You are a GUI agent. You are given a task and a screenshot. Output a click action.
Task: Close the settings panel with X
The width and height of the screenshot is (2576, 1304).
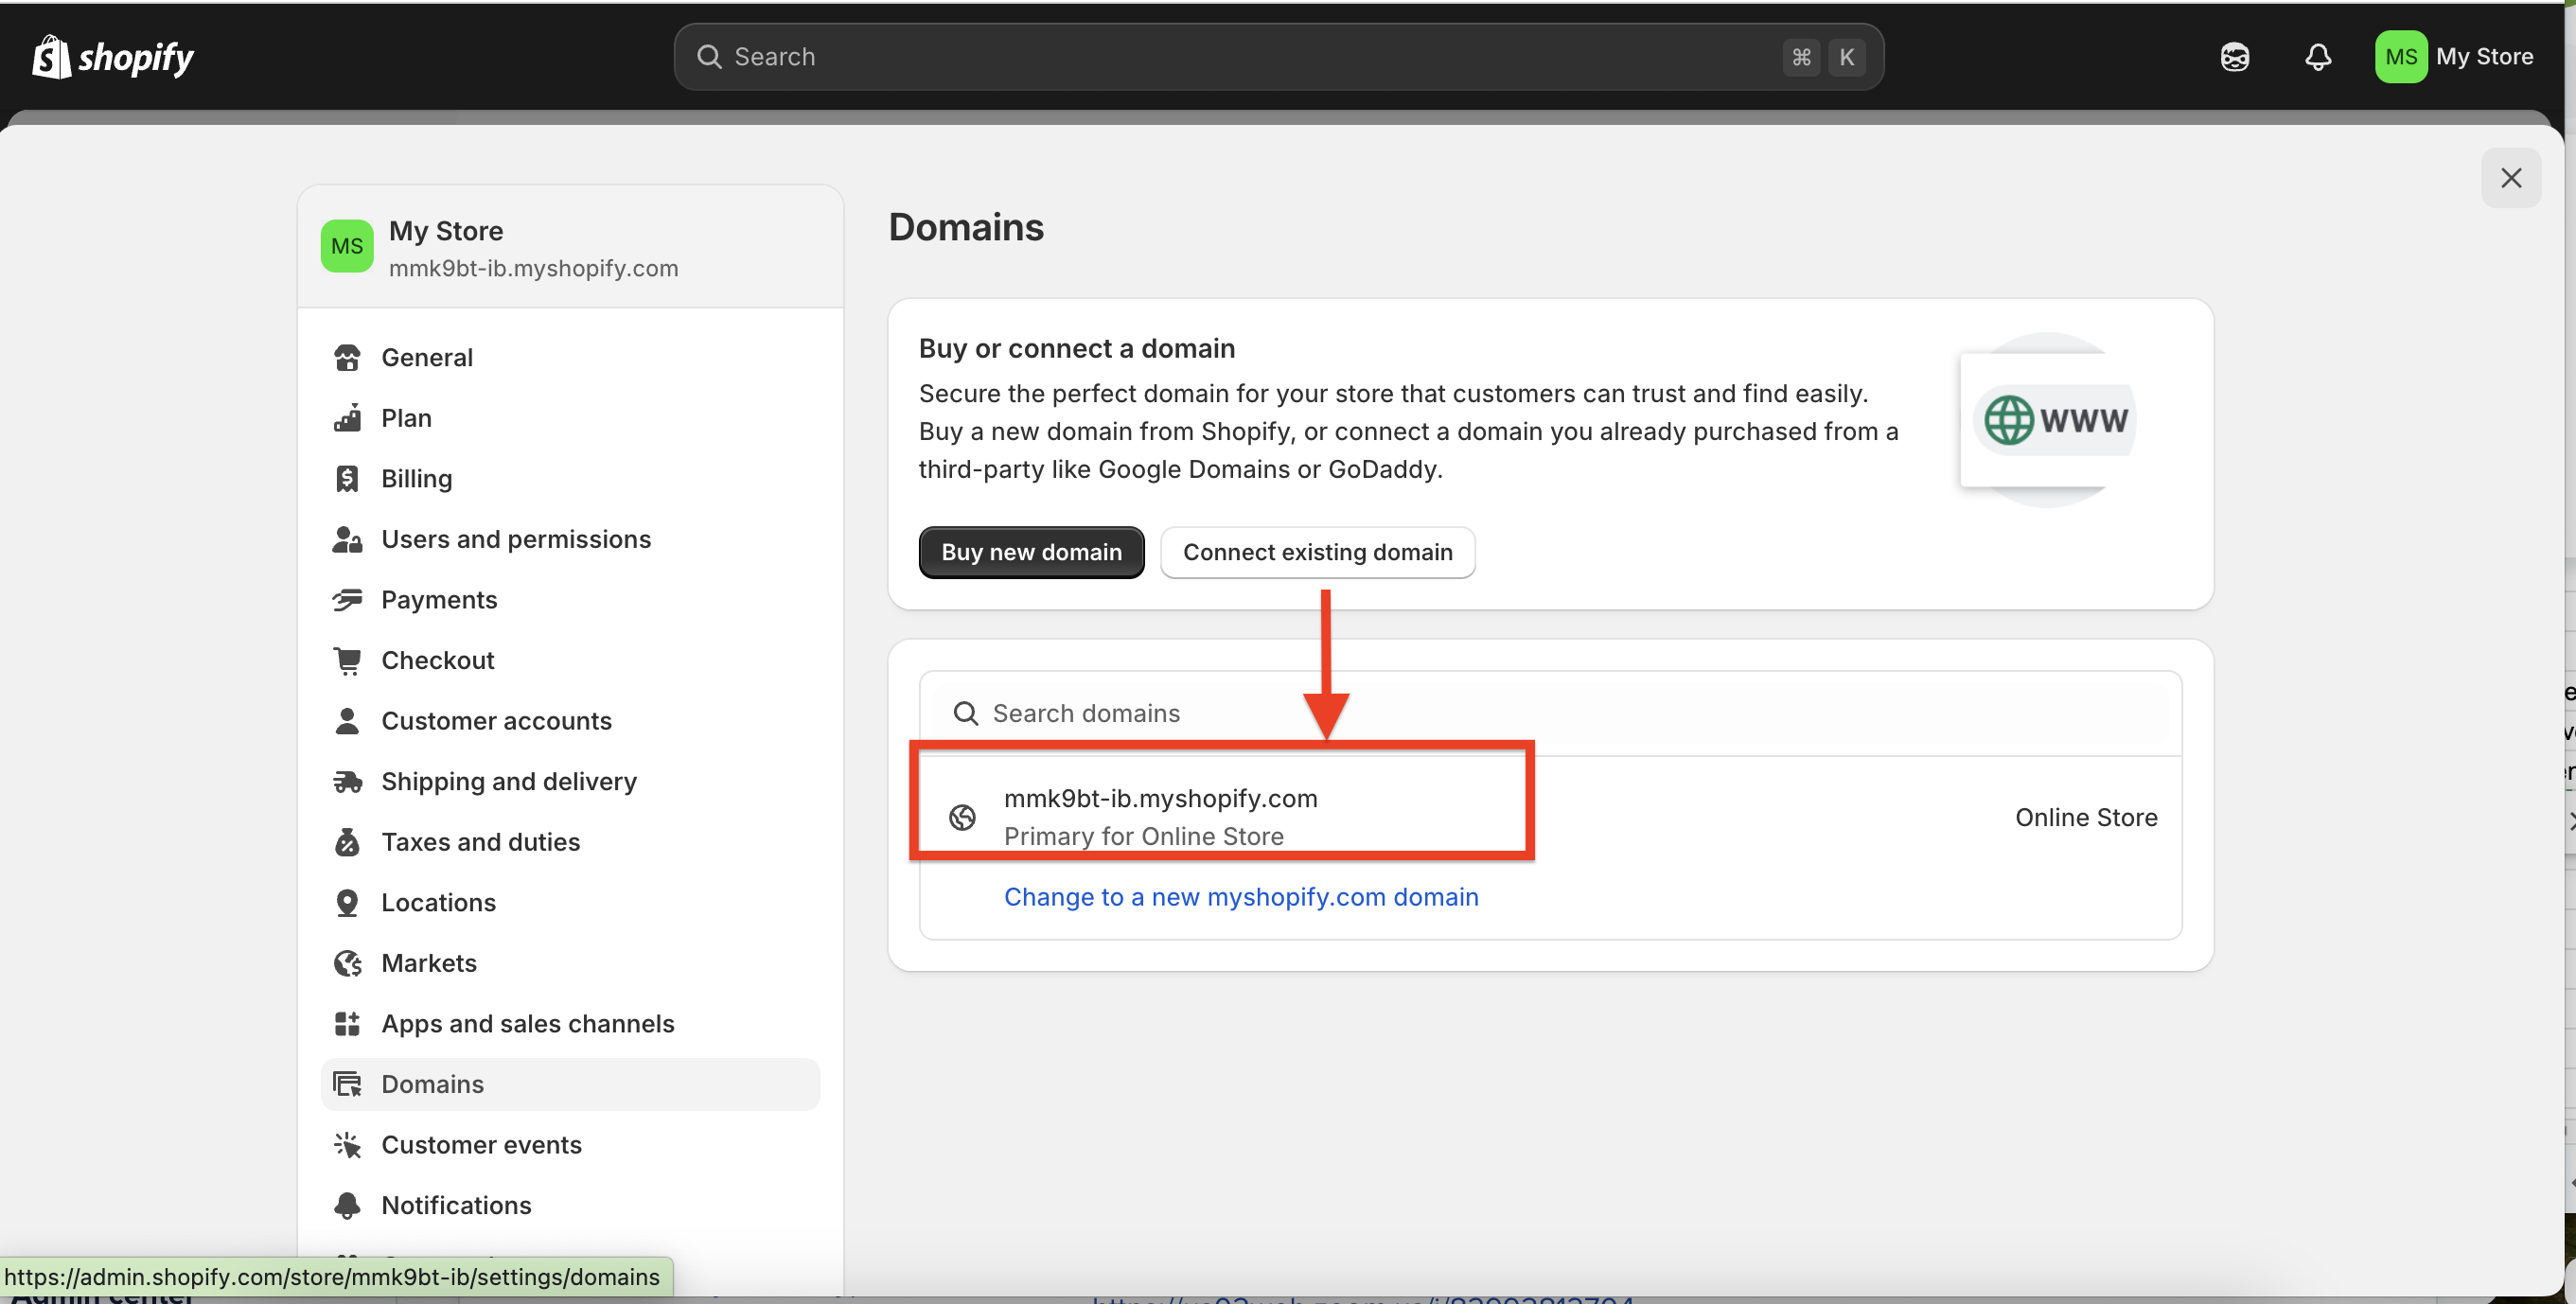[x=2510, y=178]
